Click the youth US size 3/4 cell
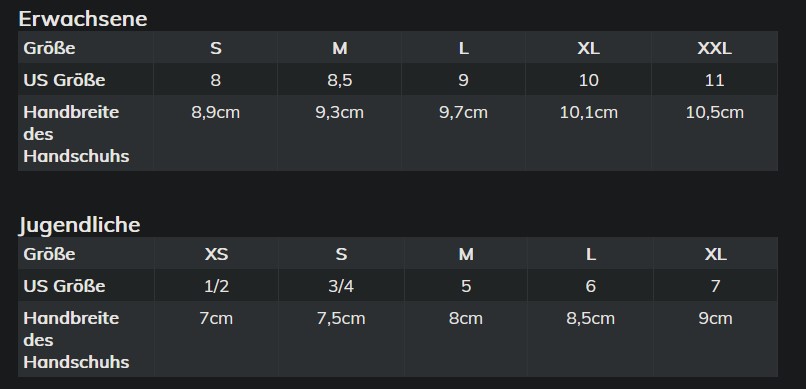806x389 pixels. click(x=341, y=286)
